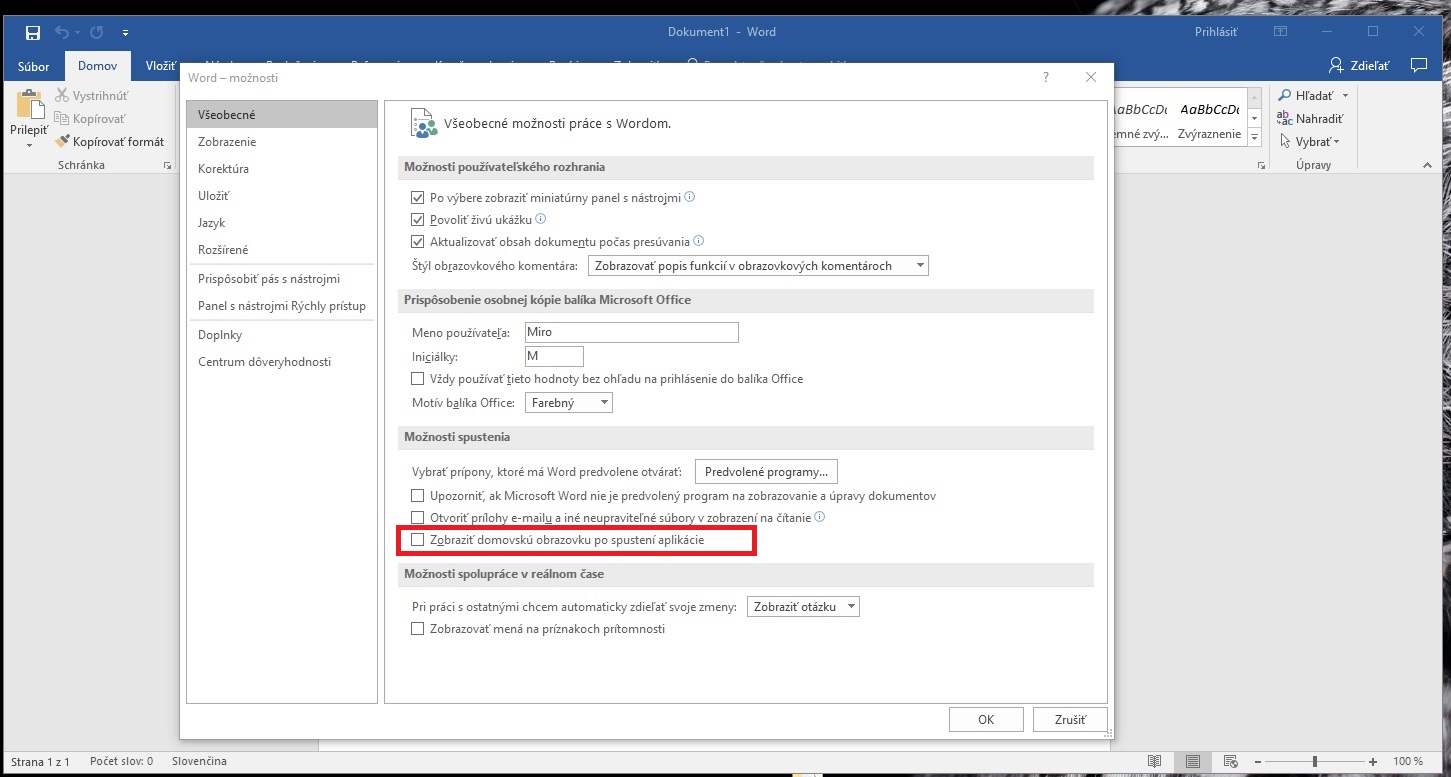Click Prihlásiť sign-in link
This screenshot has width=1451, height=777.
[1218, 32]
